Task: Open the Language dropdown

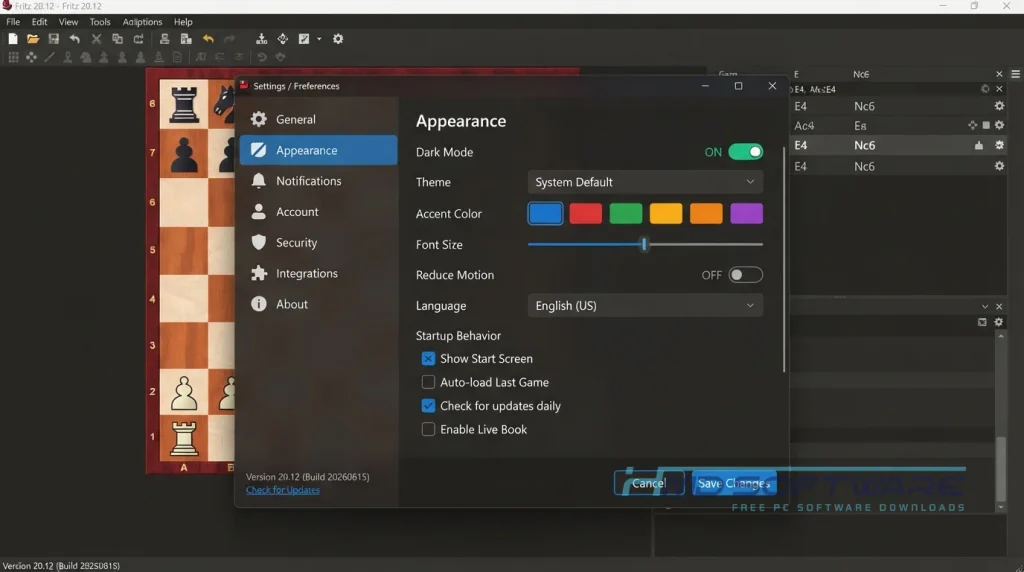Action: coord(645,306)
